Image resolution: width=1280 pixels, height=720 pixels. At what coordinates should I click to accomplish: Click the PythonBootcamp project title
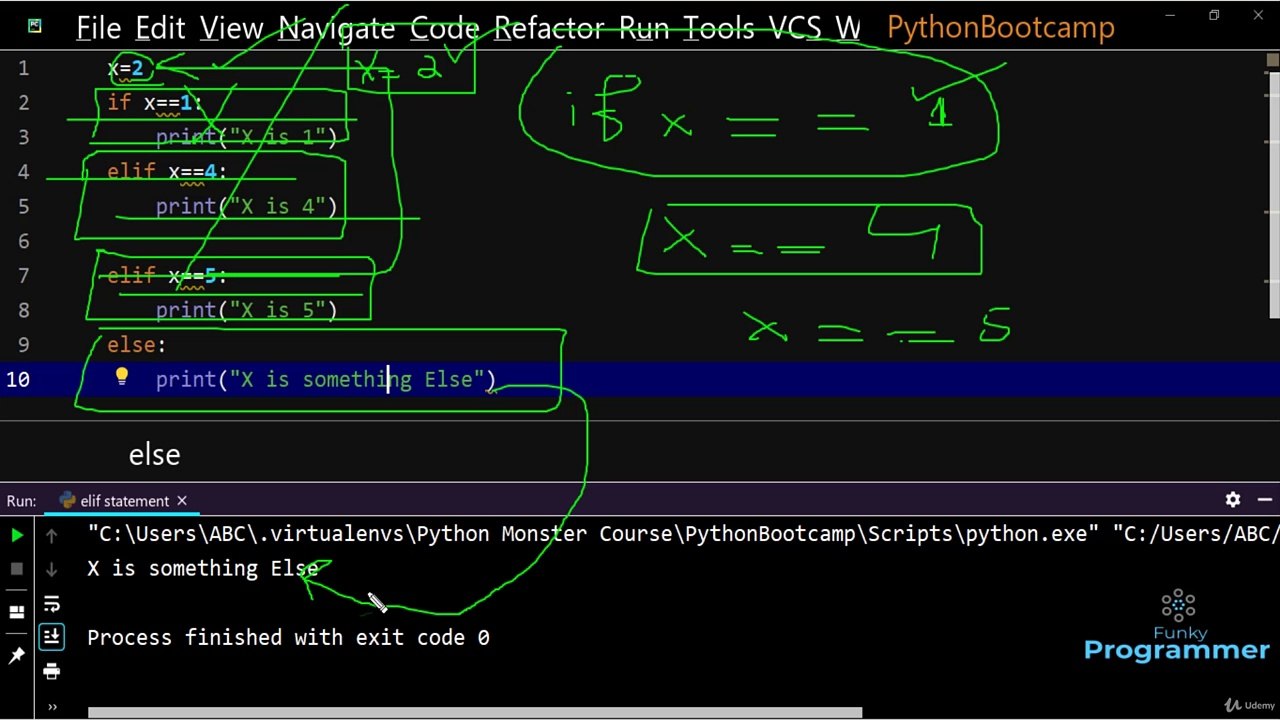pyautogui.click(x=1001, y=27)
